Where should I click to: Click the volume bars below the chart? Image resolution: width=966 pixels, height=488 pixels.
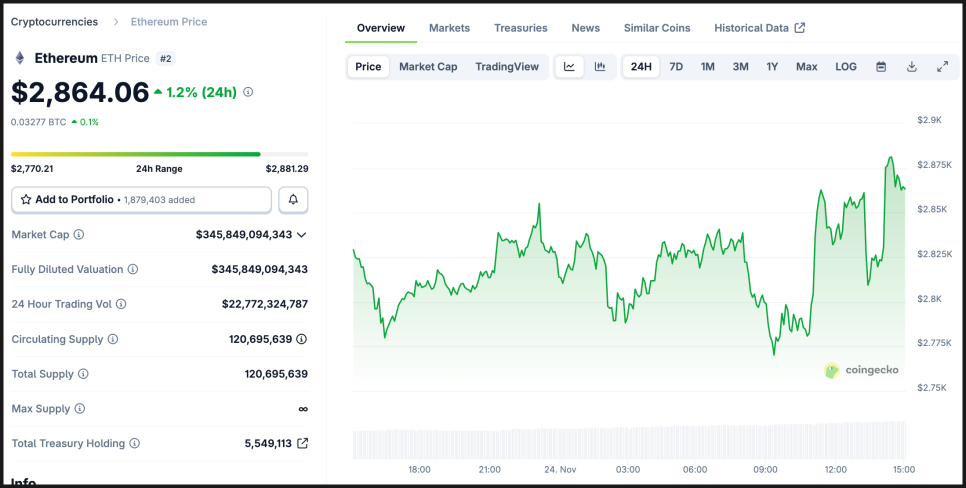tap(628, 441)
